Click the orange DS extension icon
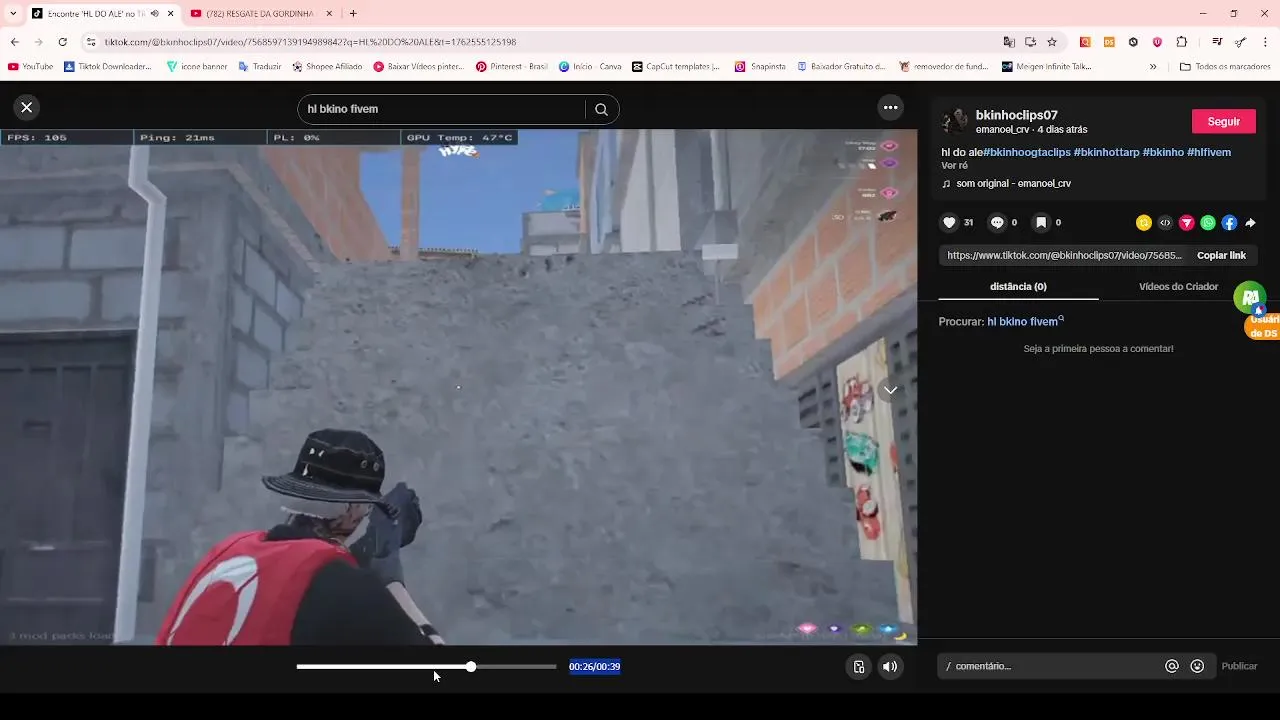This screenshot has width=1280, height=720. [x=1109, y=42]
